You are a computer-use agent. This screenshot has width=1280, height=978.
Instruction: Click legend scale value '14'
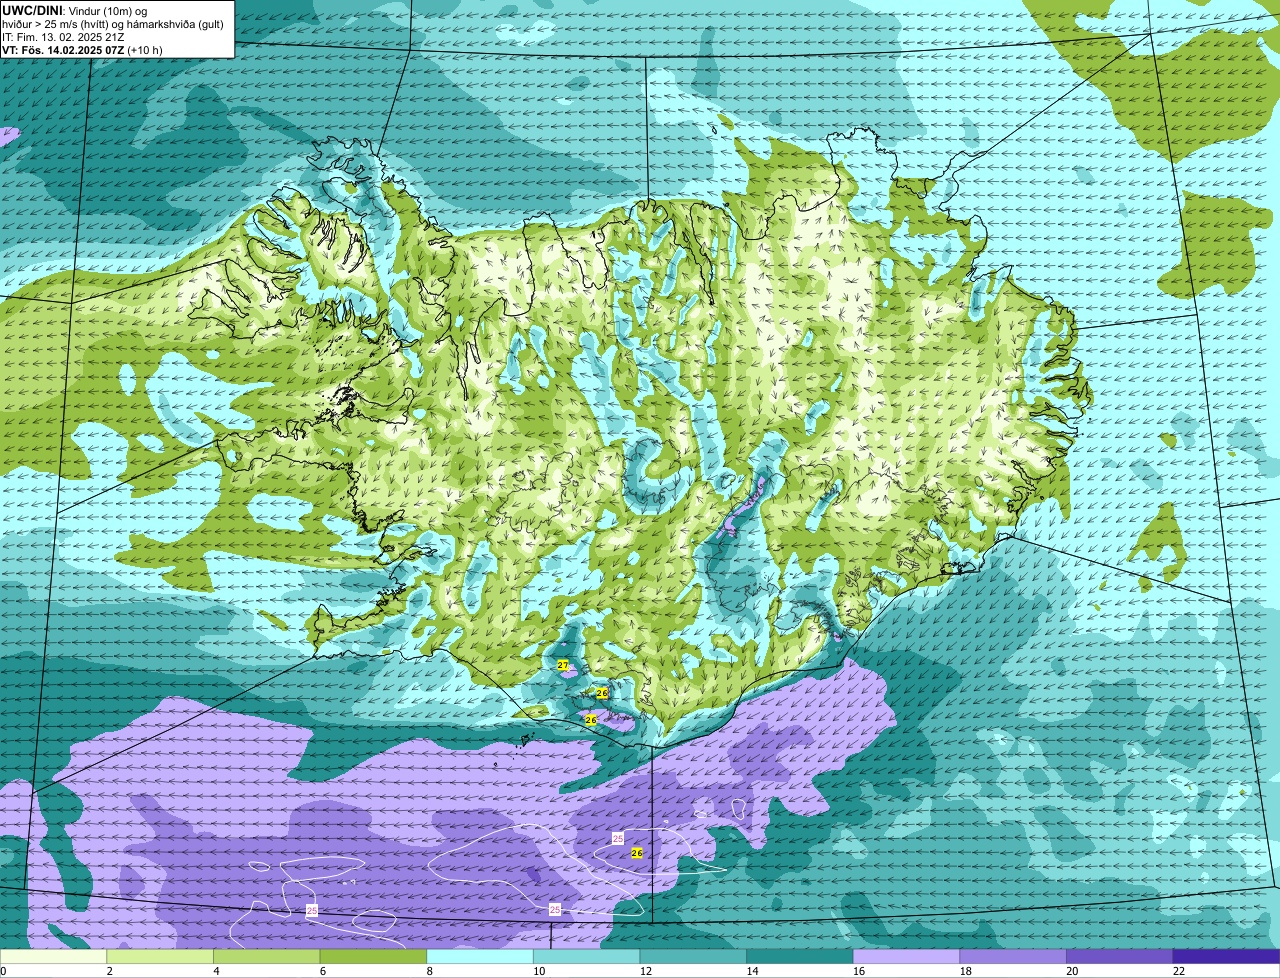[752, 971]
